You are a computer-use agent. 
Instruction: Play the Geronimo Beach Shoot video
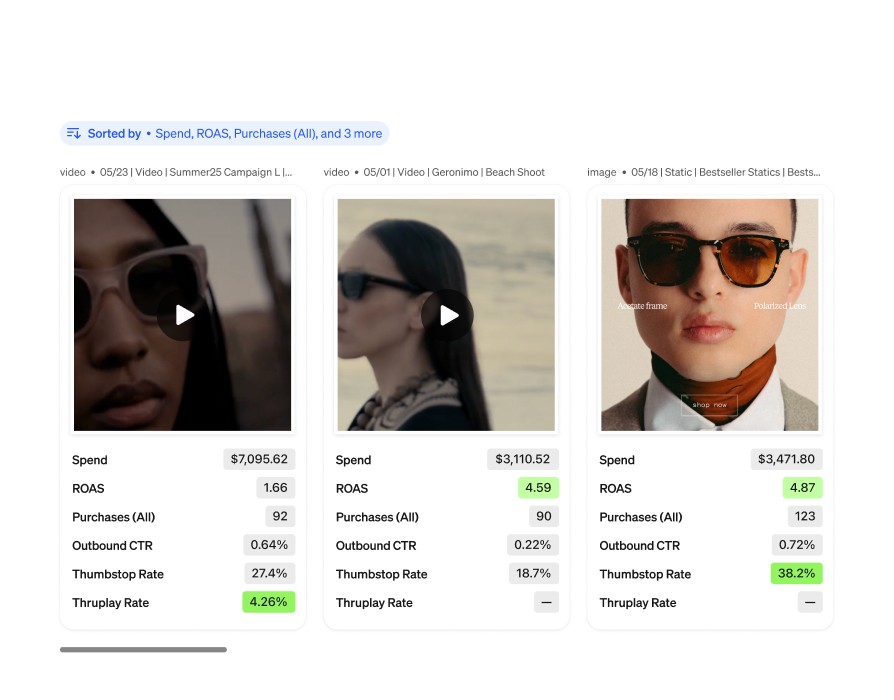coord(448,315)
